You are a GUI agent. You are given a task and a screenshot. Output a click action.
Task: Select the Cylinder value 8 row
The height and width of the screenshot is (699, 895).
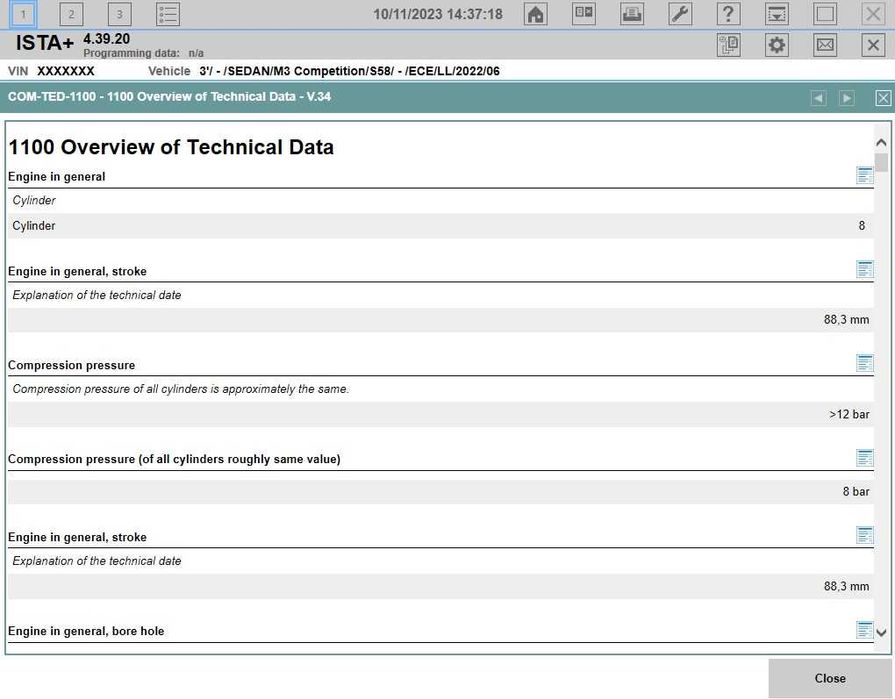441,226
